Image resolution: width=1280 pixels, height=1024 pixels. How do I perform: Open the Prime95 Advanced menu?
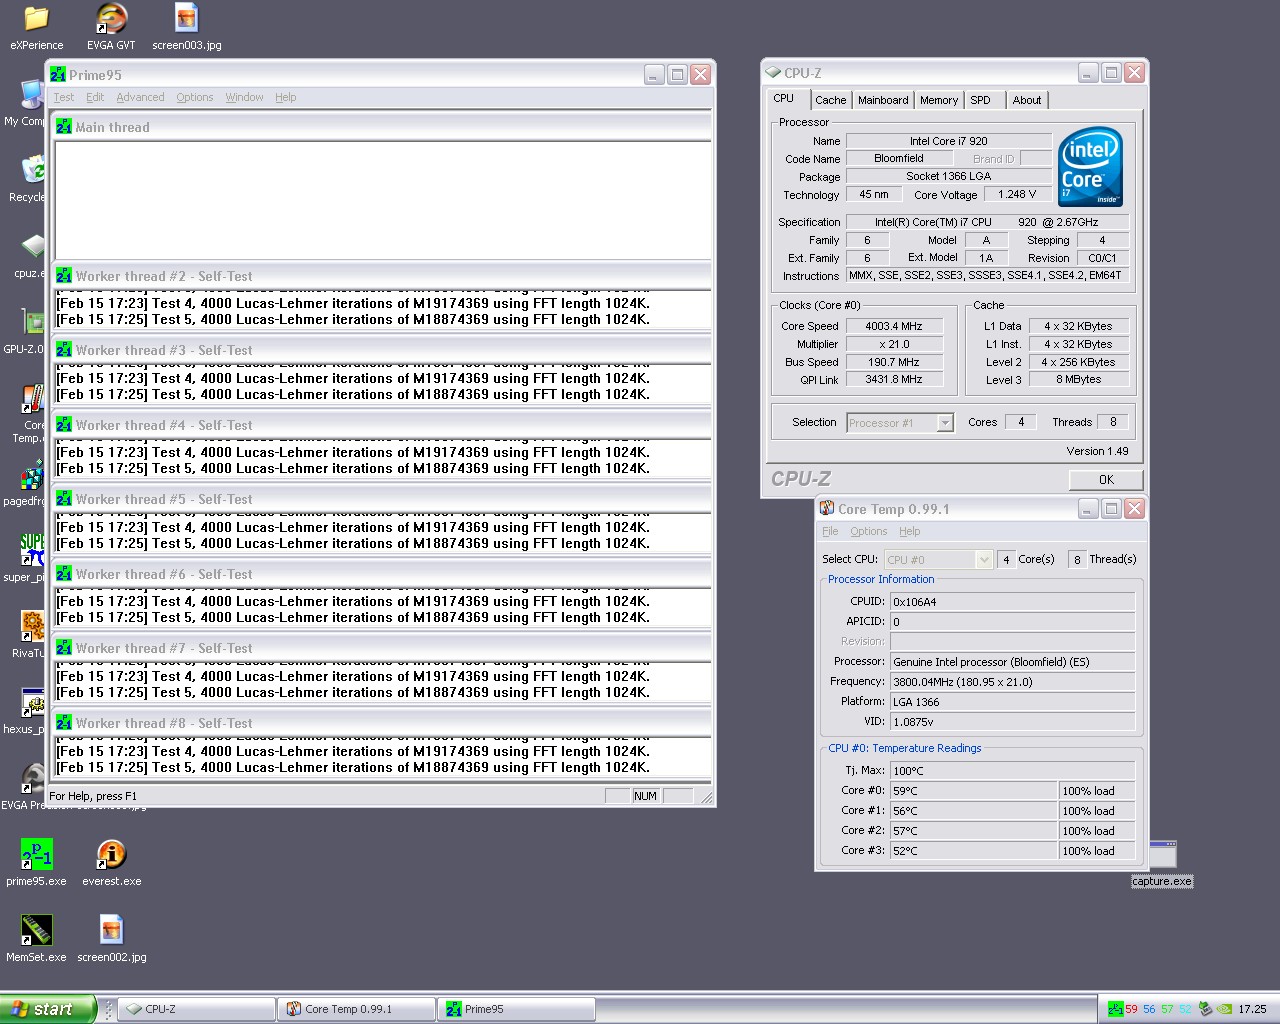pyautogui.click(x=140, y=97)
